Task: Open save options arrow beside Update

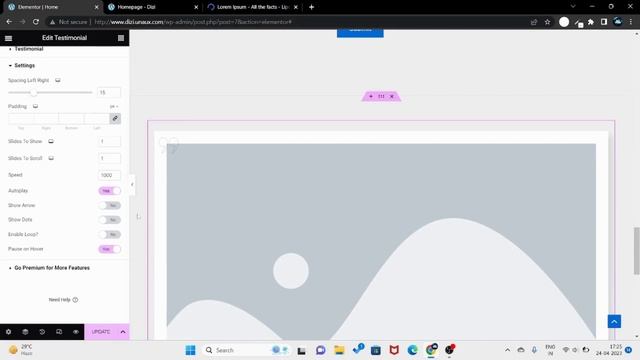Action: click(x=123, y=332)
